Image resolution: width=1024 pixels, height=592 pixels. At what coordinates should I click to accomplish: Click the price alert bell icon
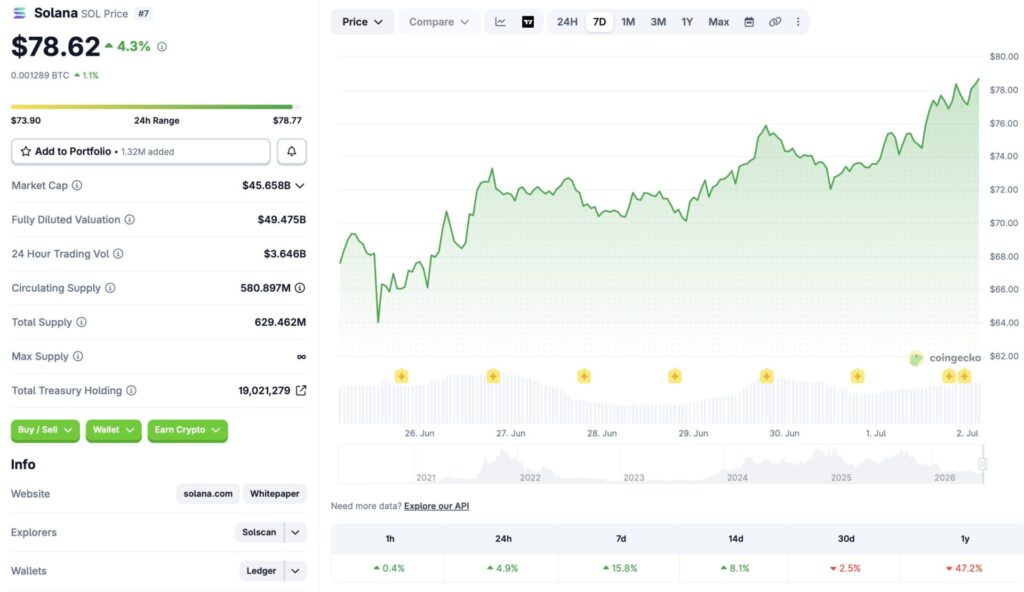[291, 151]
